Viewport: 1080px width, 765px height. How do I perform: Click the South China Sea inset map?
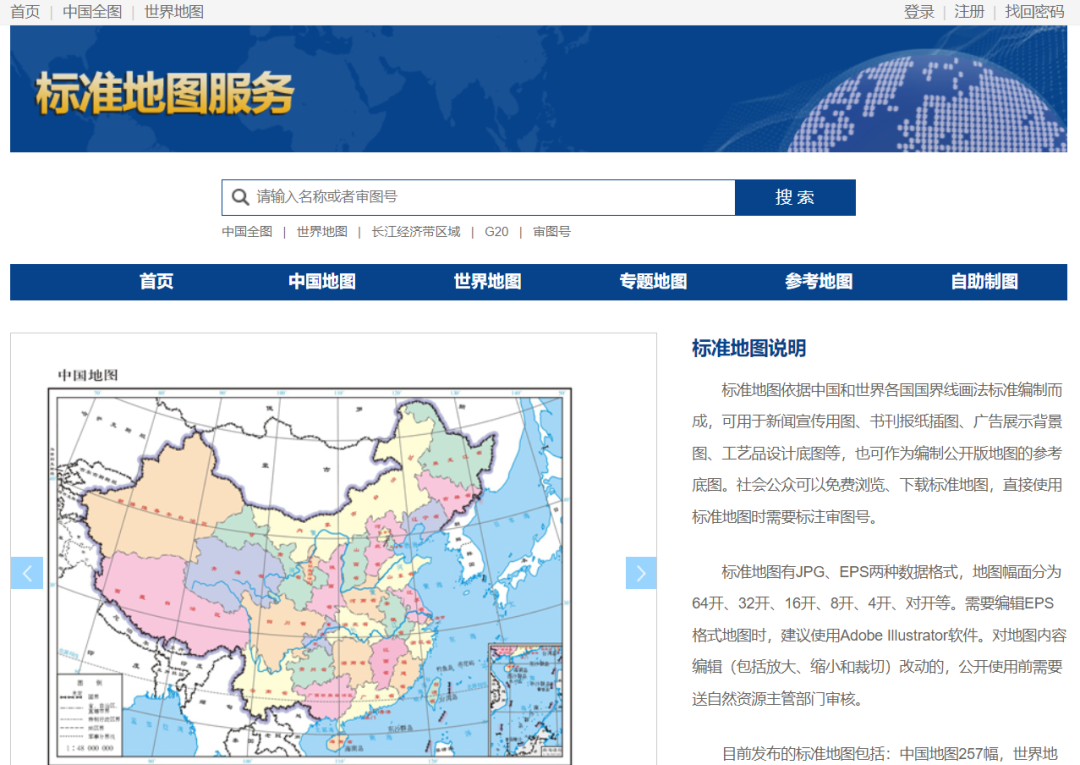525,700
